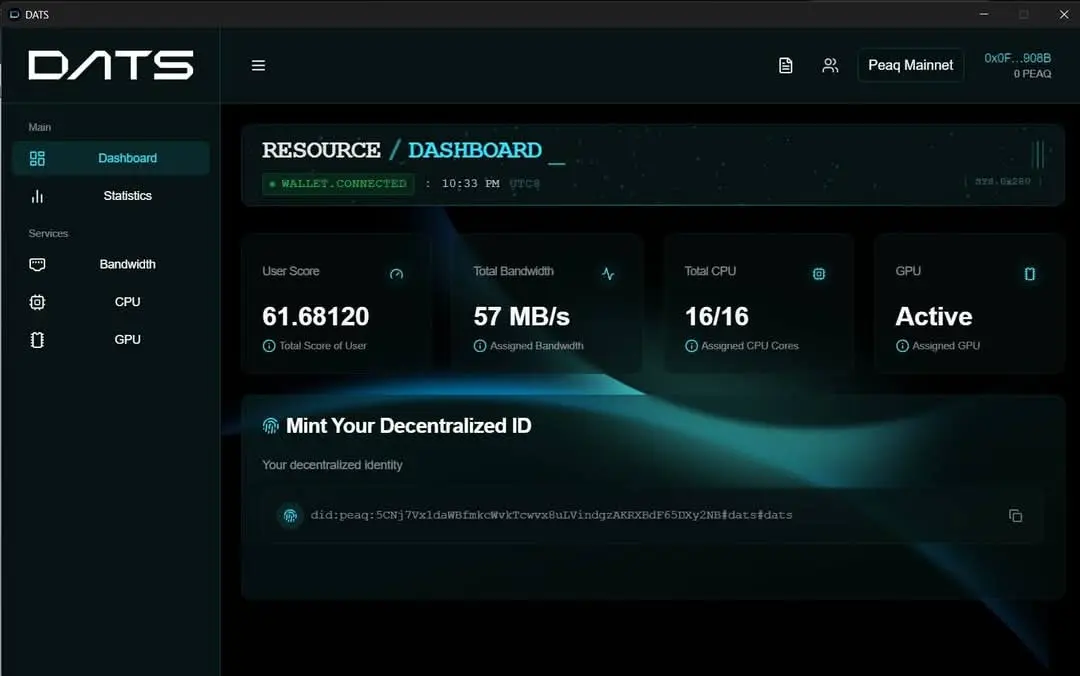Select the did:peaq identity string

[x=551, y=515]
